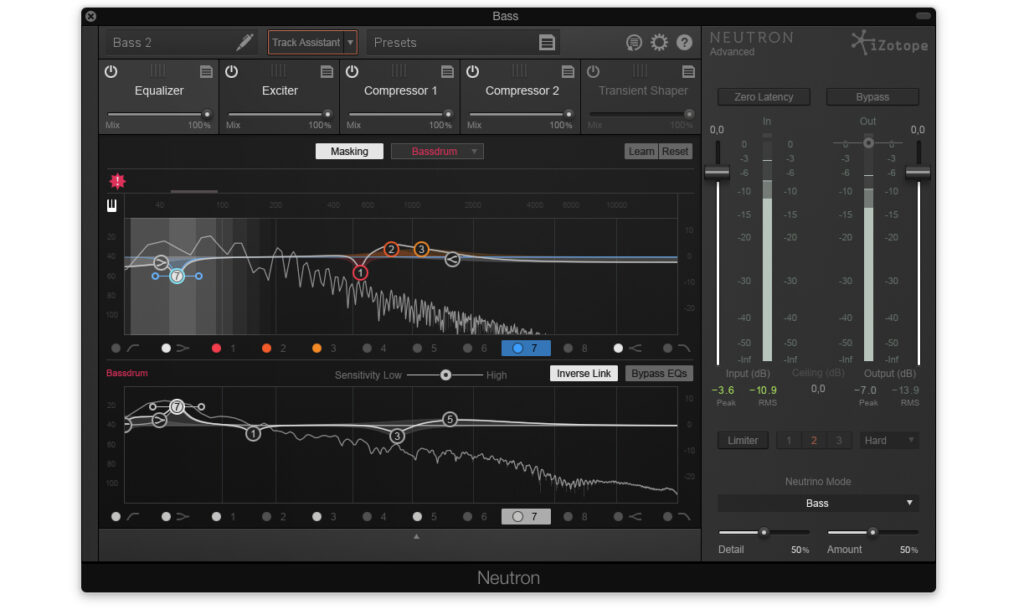
Task: Adjust the Sensitivity slider knob
Action: pyautogui.click(x=445, y=375)
